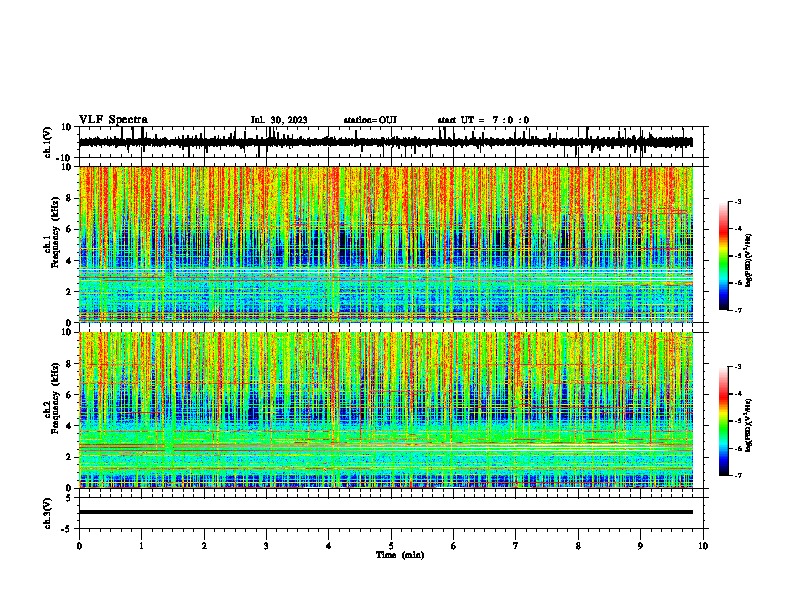Viewport: 792px width, 612px height.
Task: Select the ch.2 color bar 'log(PSD)' label
Action: pos(748,425)
